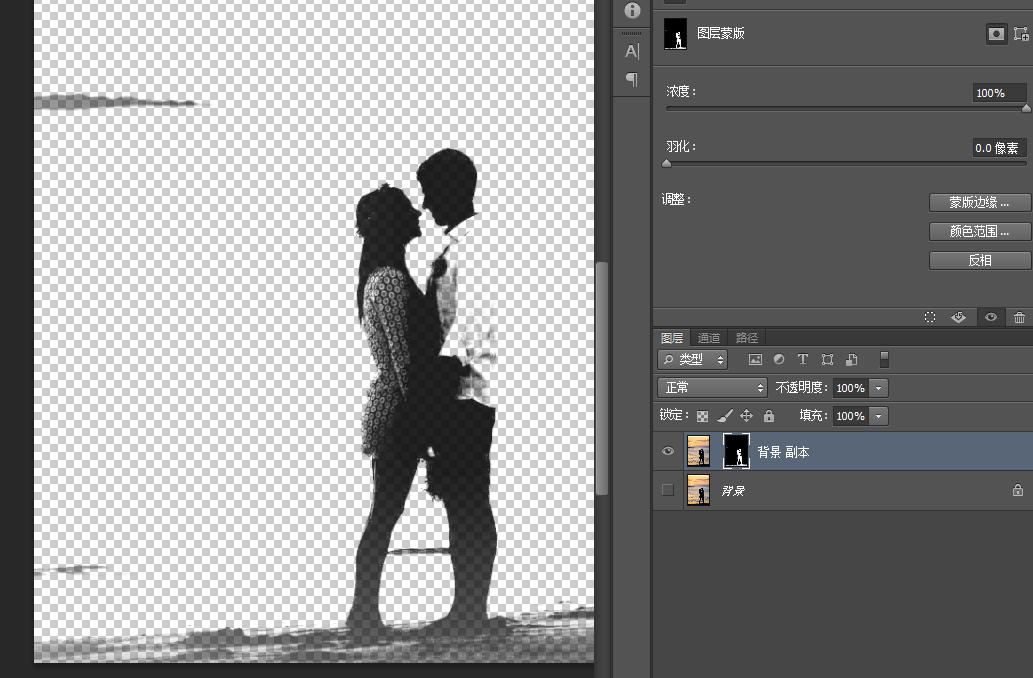Delete the mask with the trash icon

pos(1019,317)
